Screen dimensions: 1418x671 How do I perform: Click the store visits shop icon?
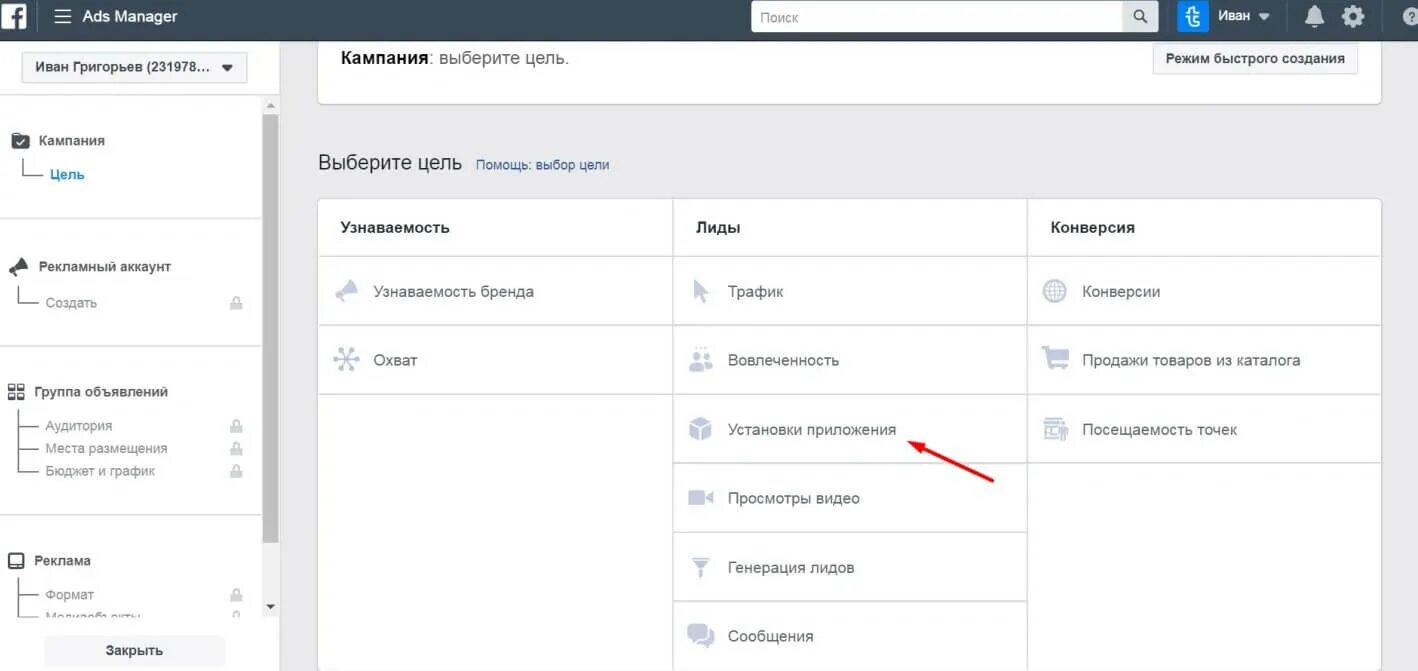[1055, 429]
